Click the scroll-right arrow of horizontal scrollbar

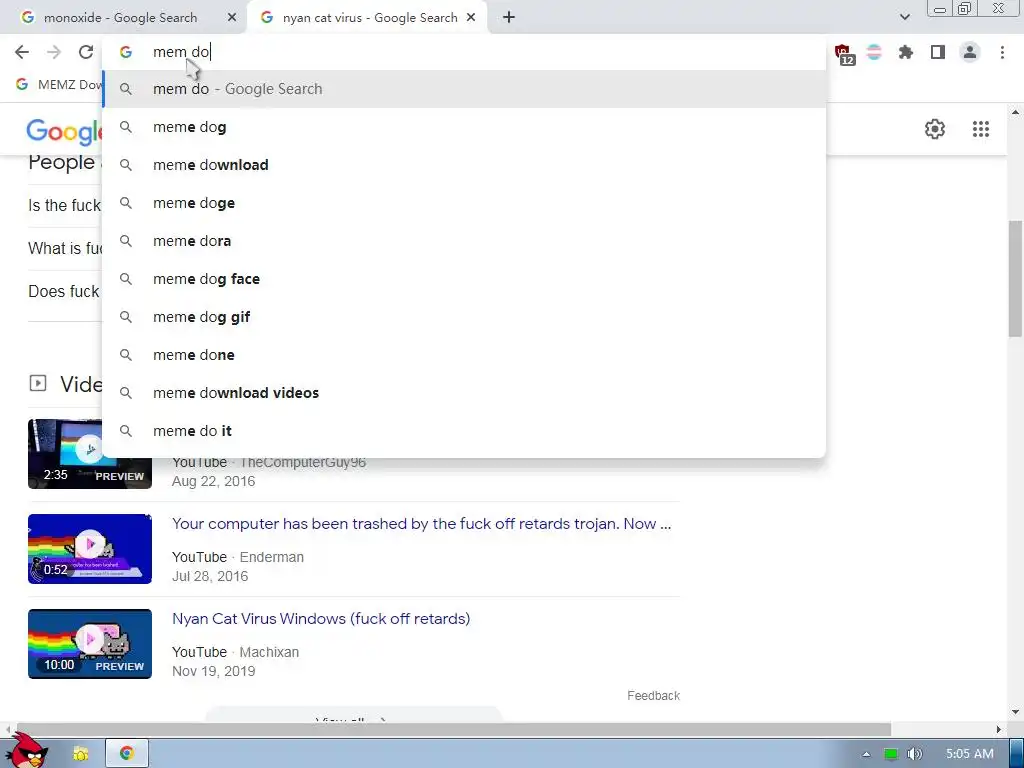999,729
